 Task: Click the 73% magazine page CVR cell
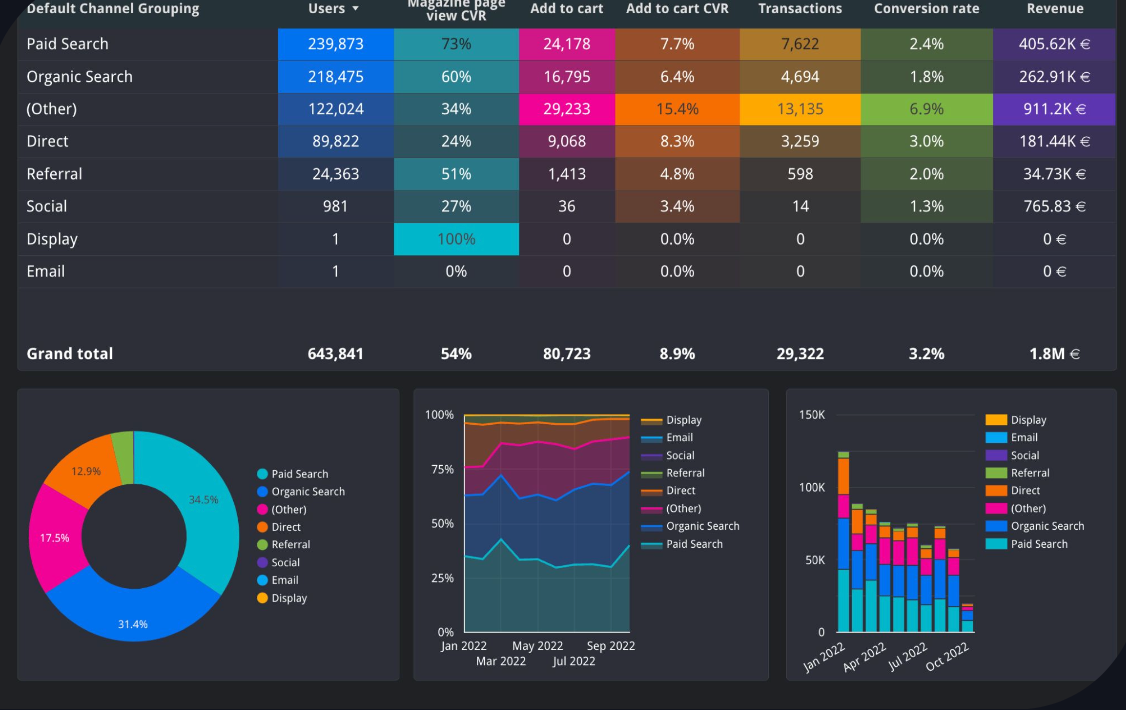(456, 44)
